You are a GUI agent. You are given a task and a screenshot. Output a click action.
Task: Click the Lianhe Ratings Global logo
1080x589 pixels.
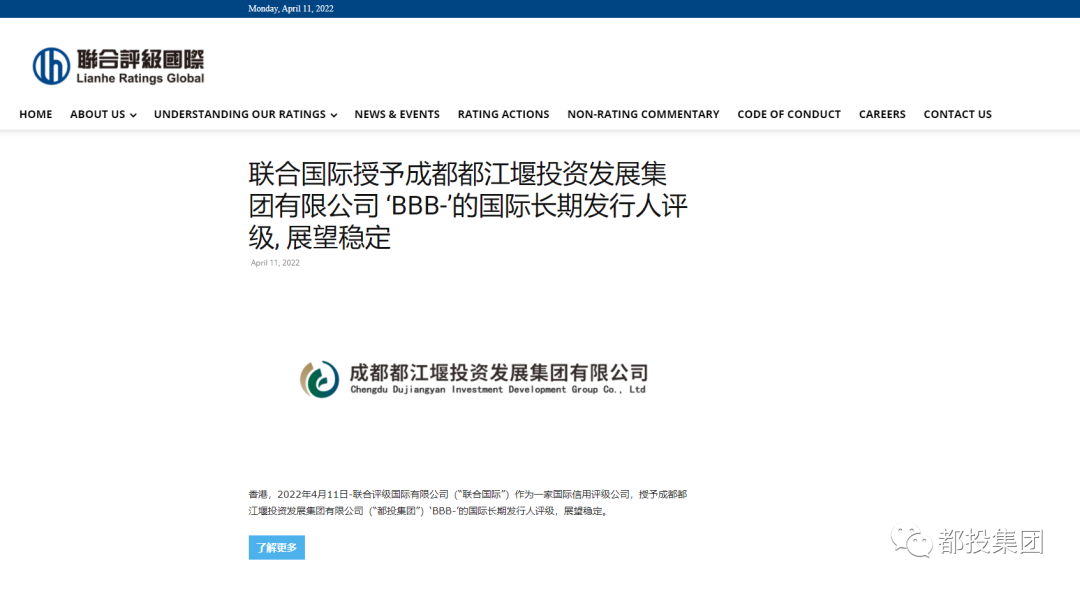[x=113, y=63]
